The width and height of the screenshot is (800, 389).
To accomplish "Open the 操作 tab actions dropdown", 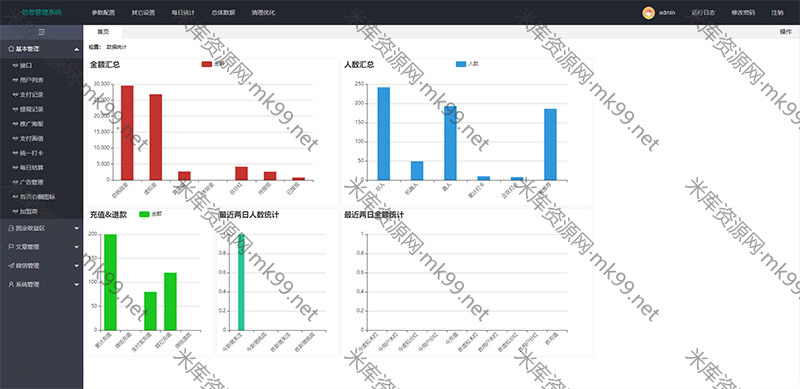I will coord(786,32).
